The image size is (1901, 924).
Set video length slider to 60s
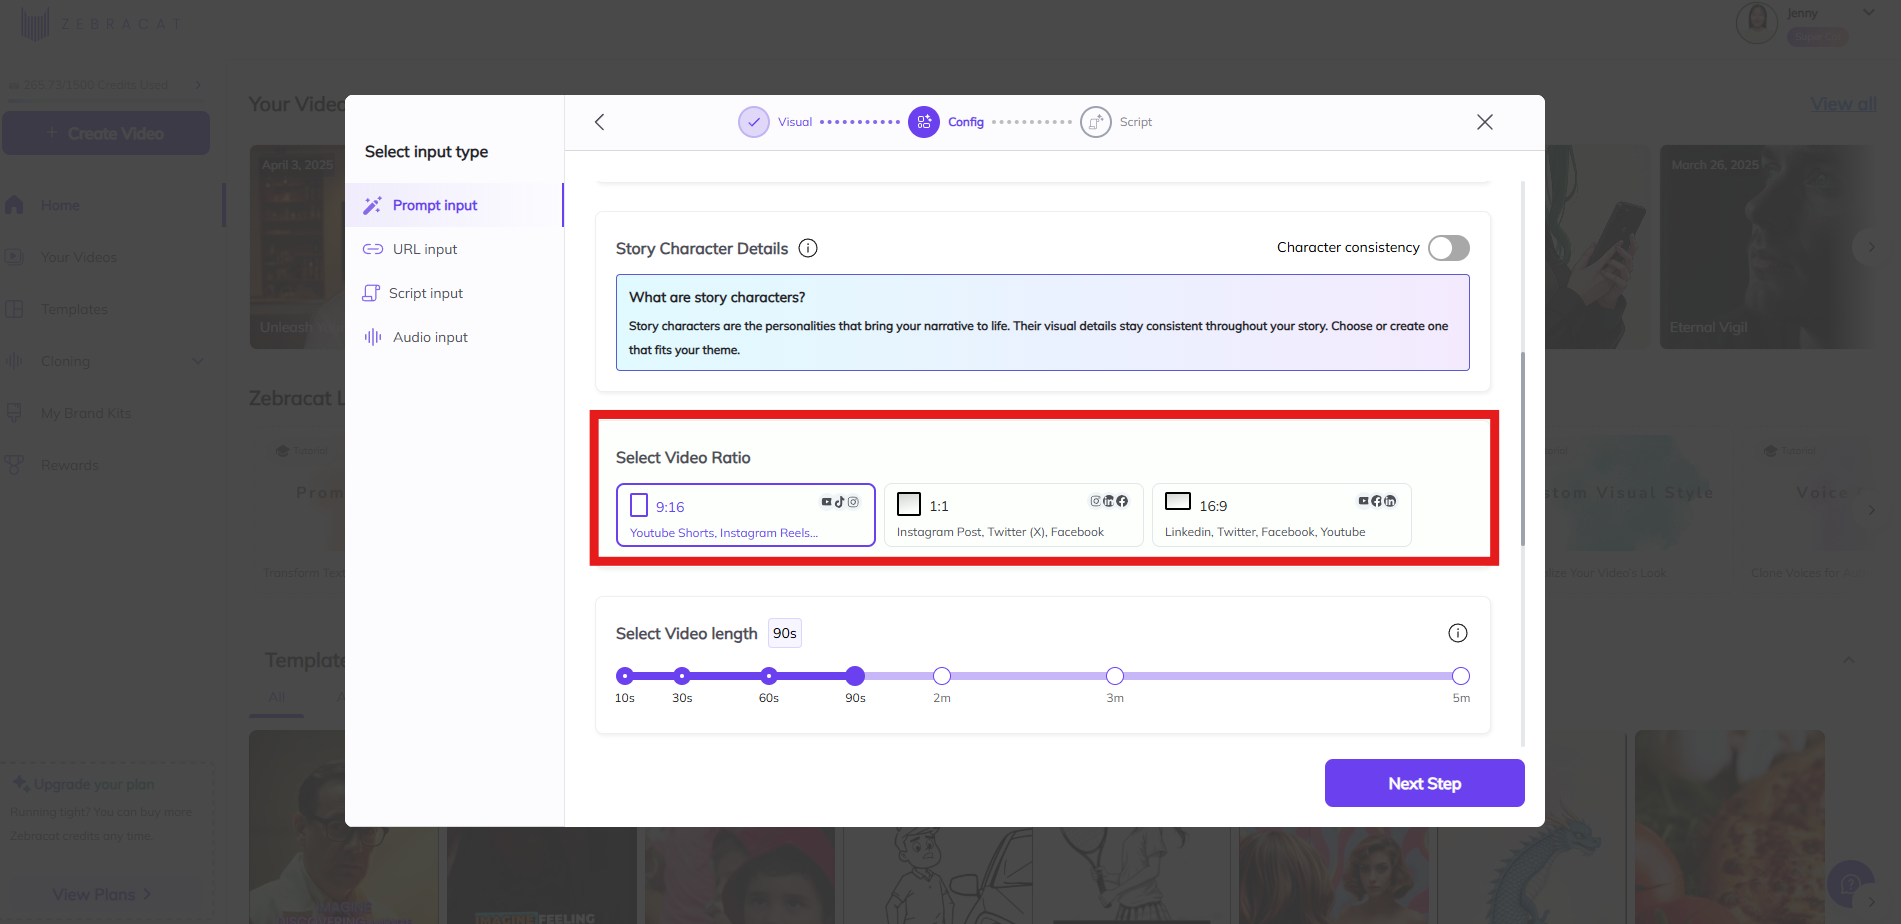tap(769, 676)
